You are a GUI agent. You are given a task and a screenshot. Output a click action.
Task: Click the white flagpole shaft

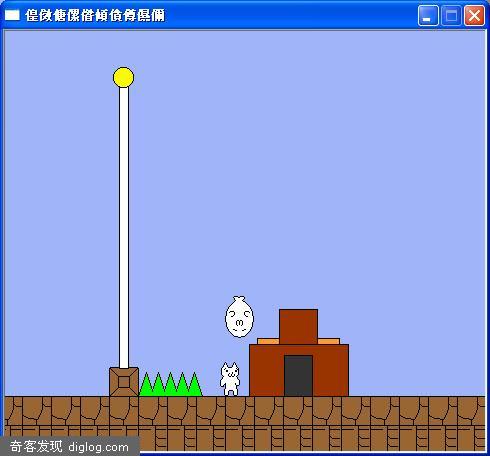coord(124,227)
